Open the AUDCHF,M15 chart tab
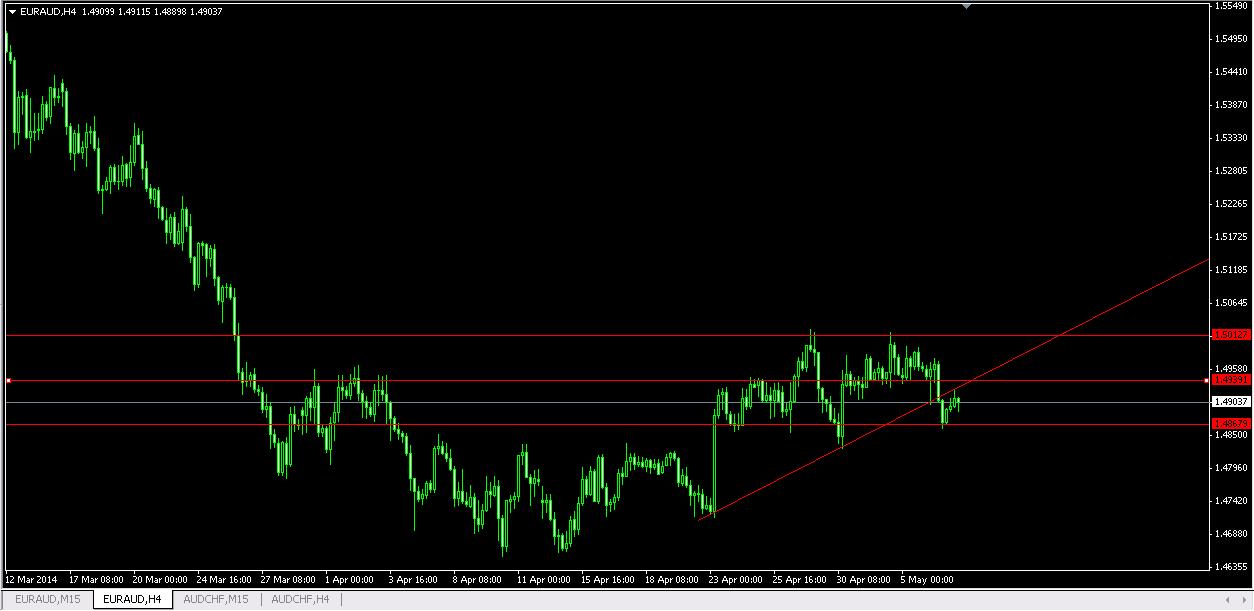Screen dimensions: 1254x611 point(215,599)
